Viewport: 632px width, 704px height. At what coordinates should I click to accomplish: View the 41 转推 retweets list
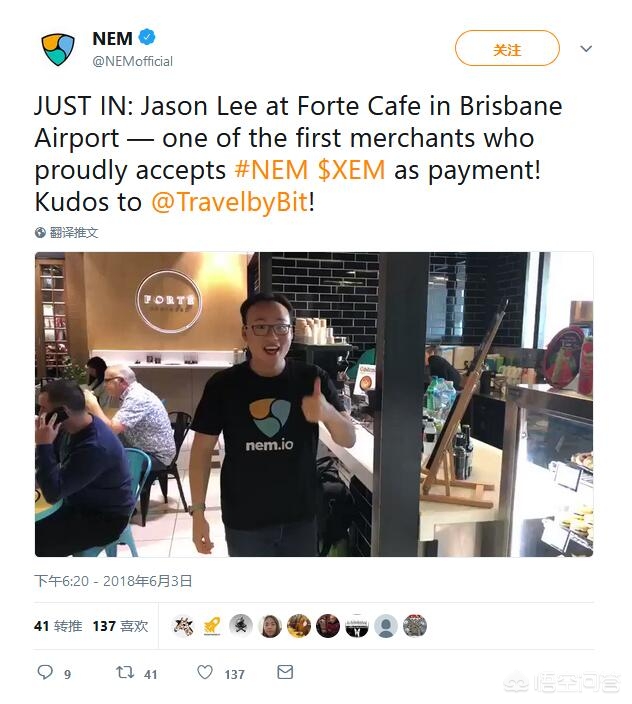[x=58, y=626]
